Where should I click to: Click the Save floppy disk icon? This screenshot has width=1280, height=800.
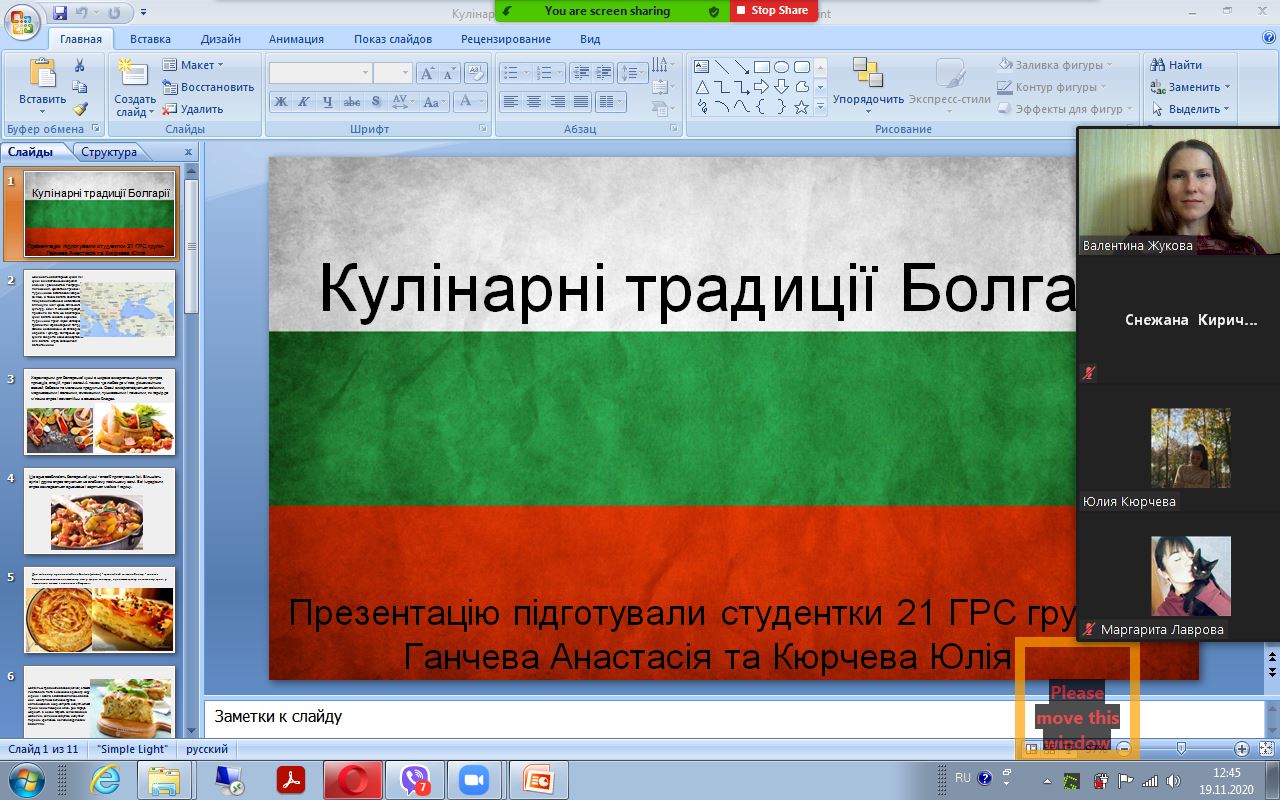click(x=60, y=13)
